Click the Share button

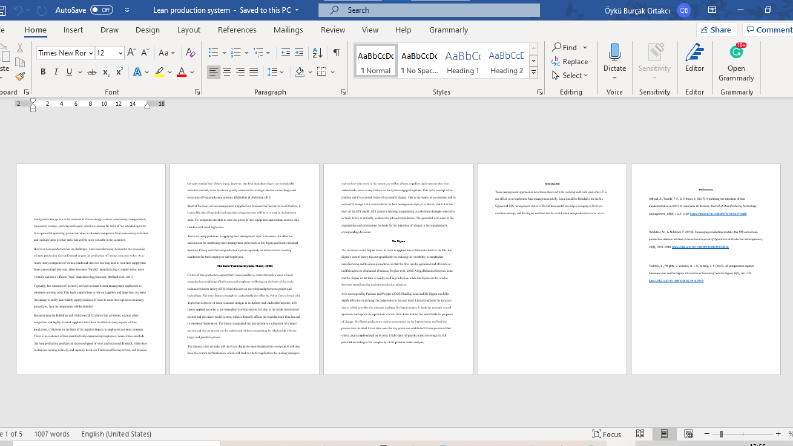coord(716,30)
